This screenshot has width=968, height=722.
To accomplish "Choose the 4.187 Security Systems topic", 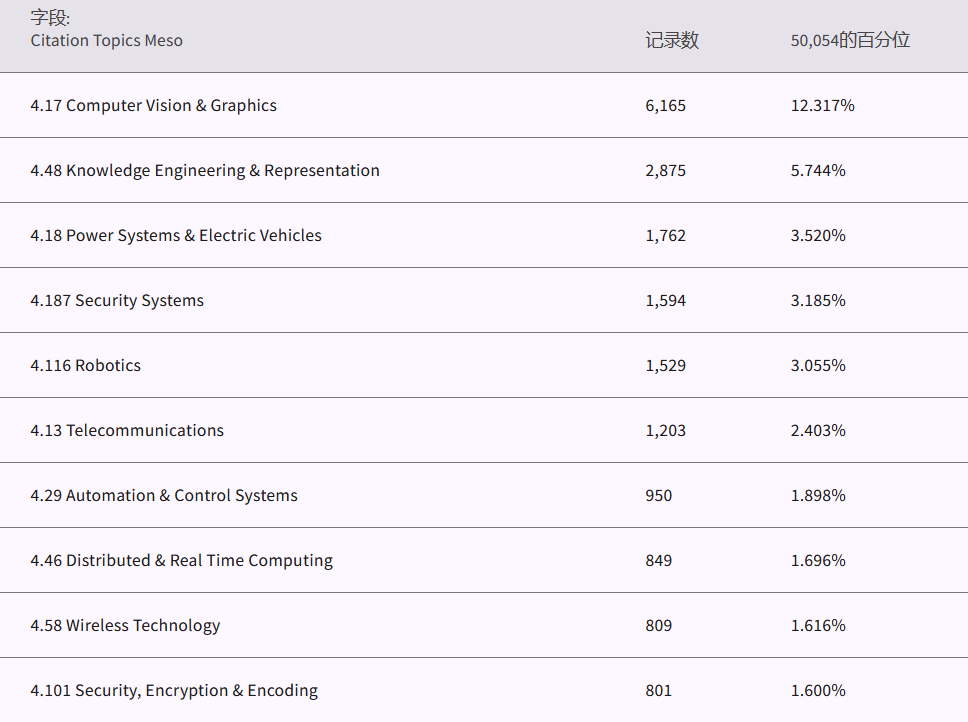I will (x=117, y=301).
